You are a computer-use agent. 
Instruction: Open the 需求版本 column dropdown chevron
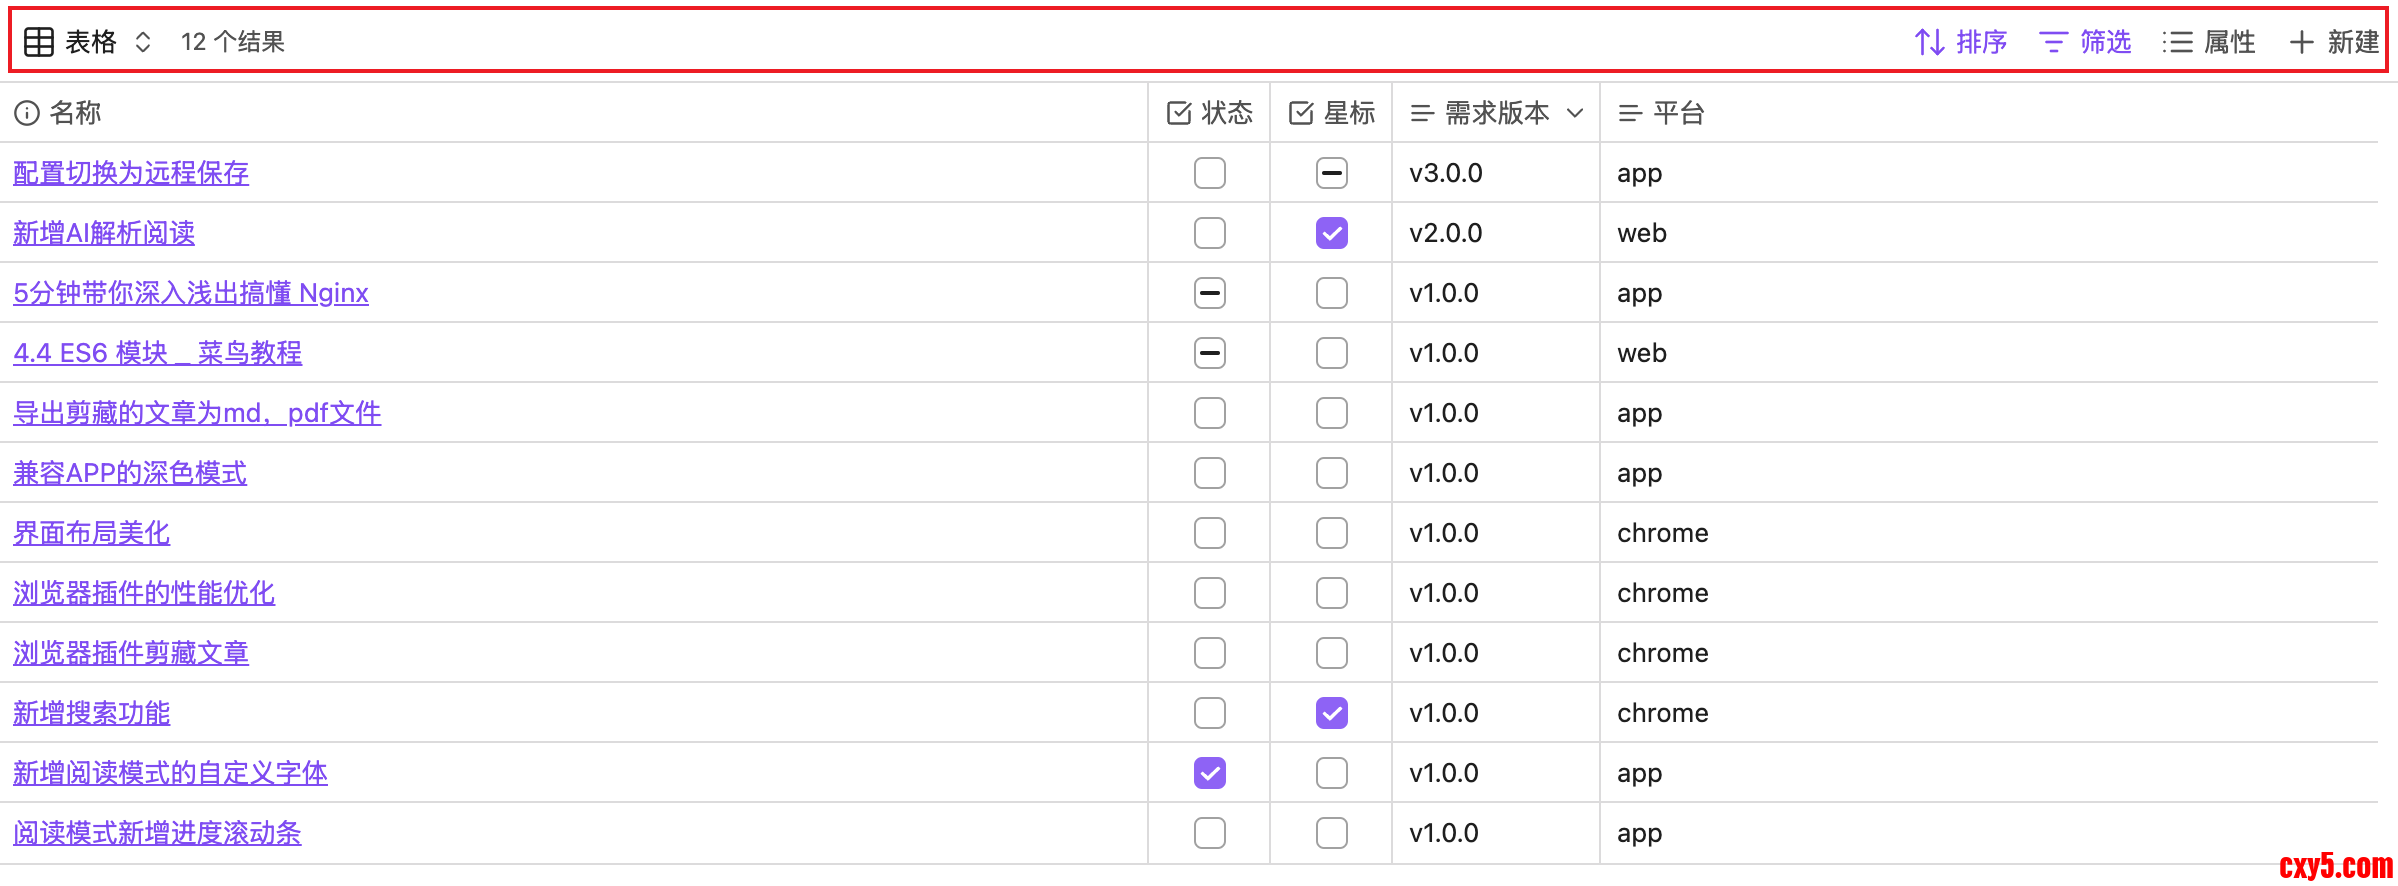1575,113
